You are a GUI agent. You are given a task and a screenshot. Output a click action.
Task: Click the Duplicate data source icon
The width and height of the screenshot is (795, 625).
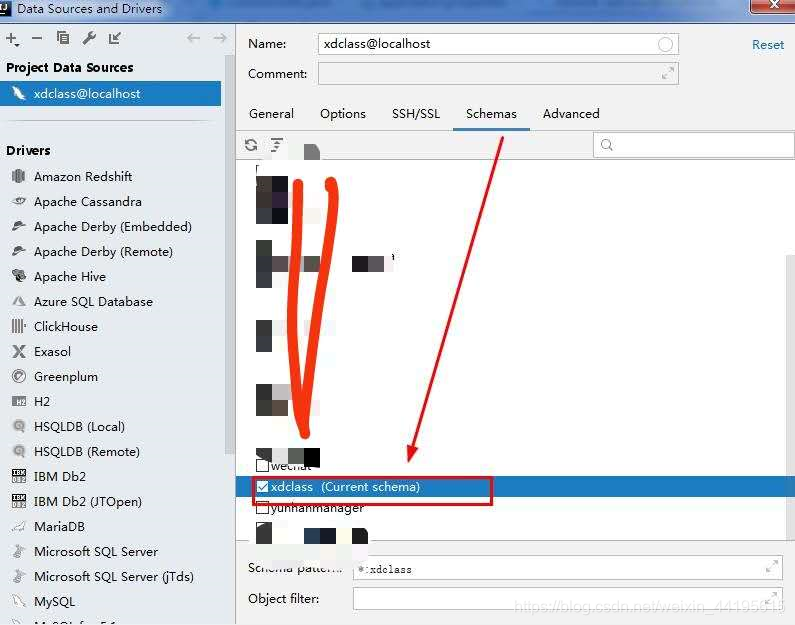[63, 38]
